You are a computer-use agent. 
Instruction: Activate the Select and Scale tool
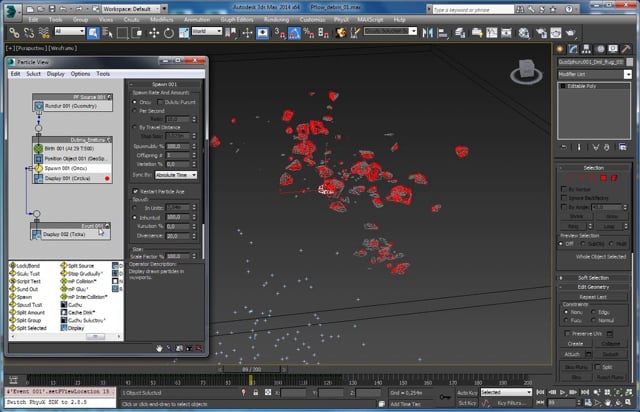click(x=184, y=33)
